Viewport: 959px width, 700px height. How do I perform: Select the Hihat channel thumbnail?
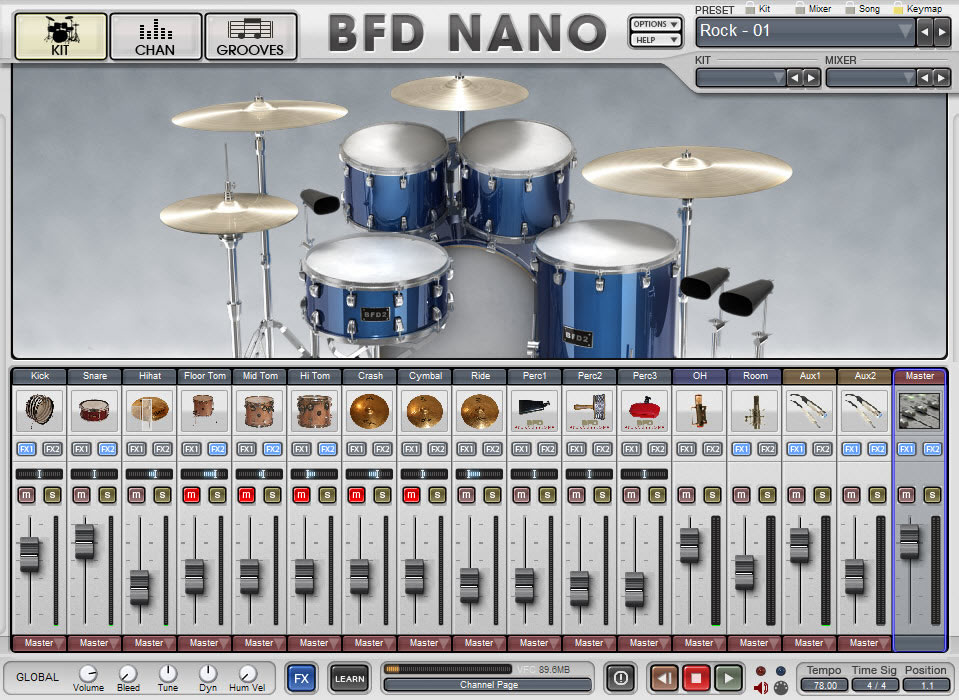(x=150, y=410)
